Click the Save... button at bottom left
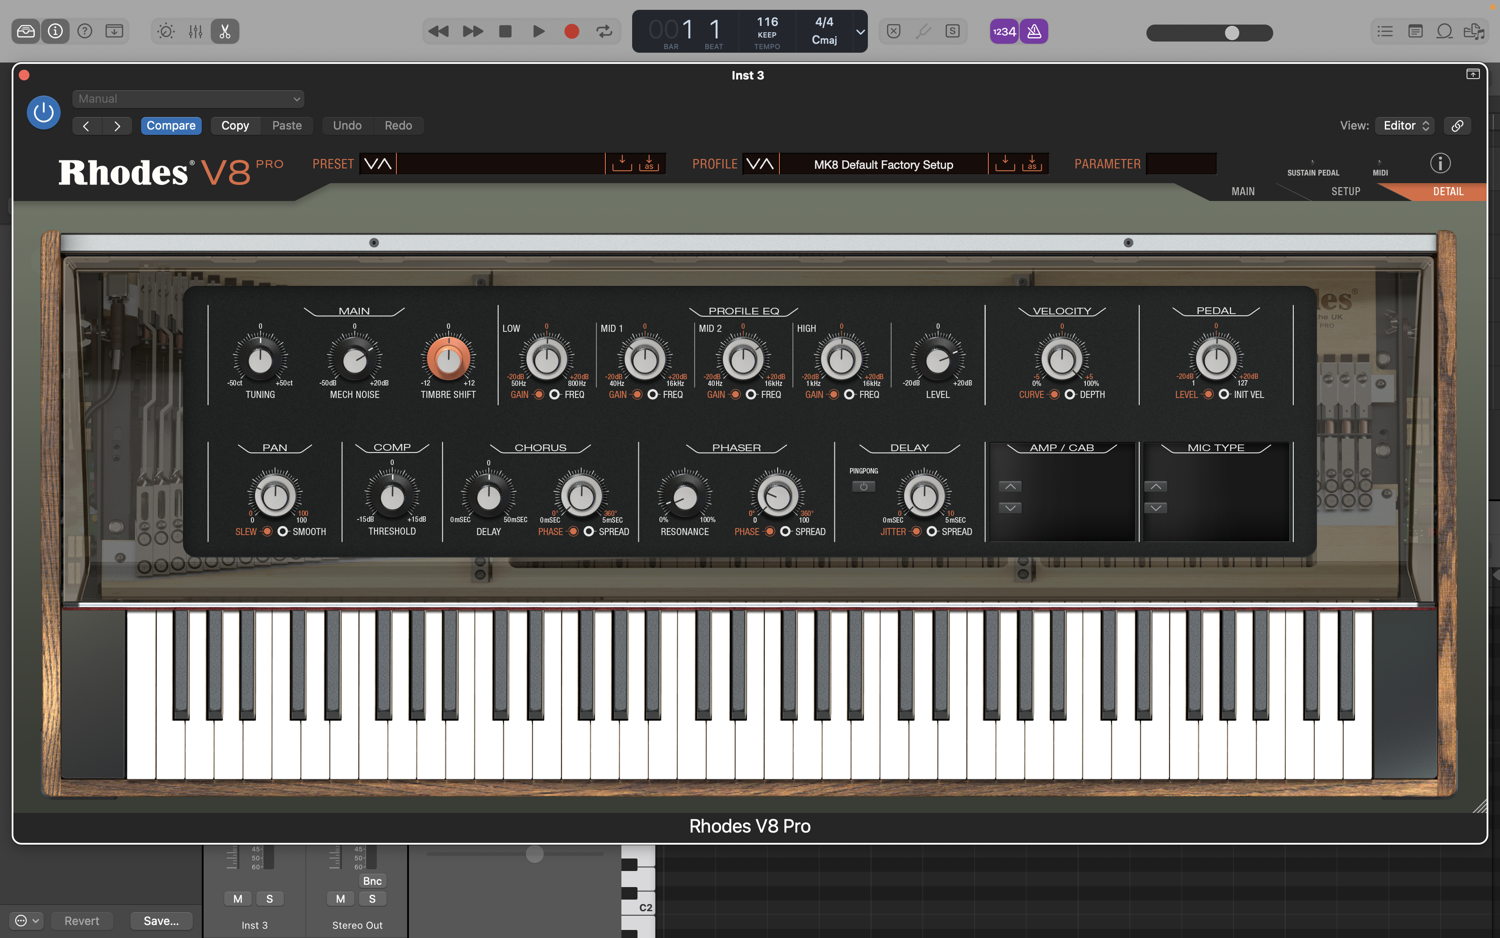Image resolution: width=1500 pixels, height=938 pixels. click(161, 921)
